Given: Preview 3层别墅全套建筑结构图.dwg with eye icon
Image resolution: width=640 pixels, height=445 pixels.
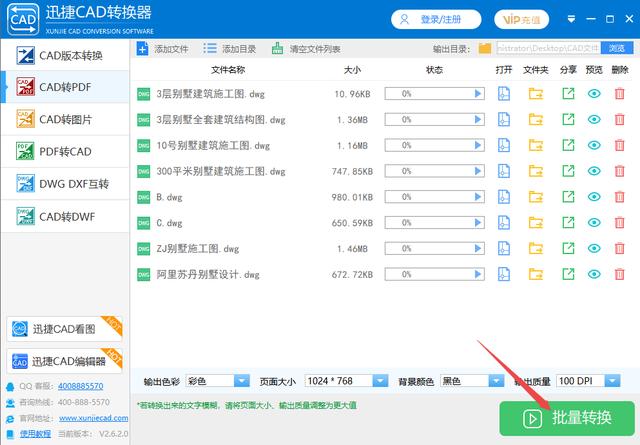Looking at the screenshot, I should (x=594, y=120).
